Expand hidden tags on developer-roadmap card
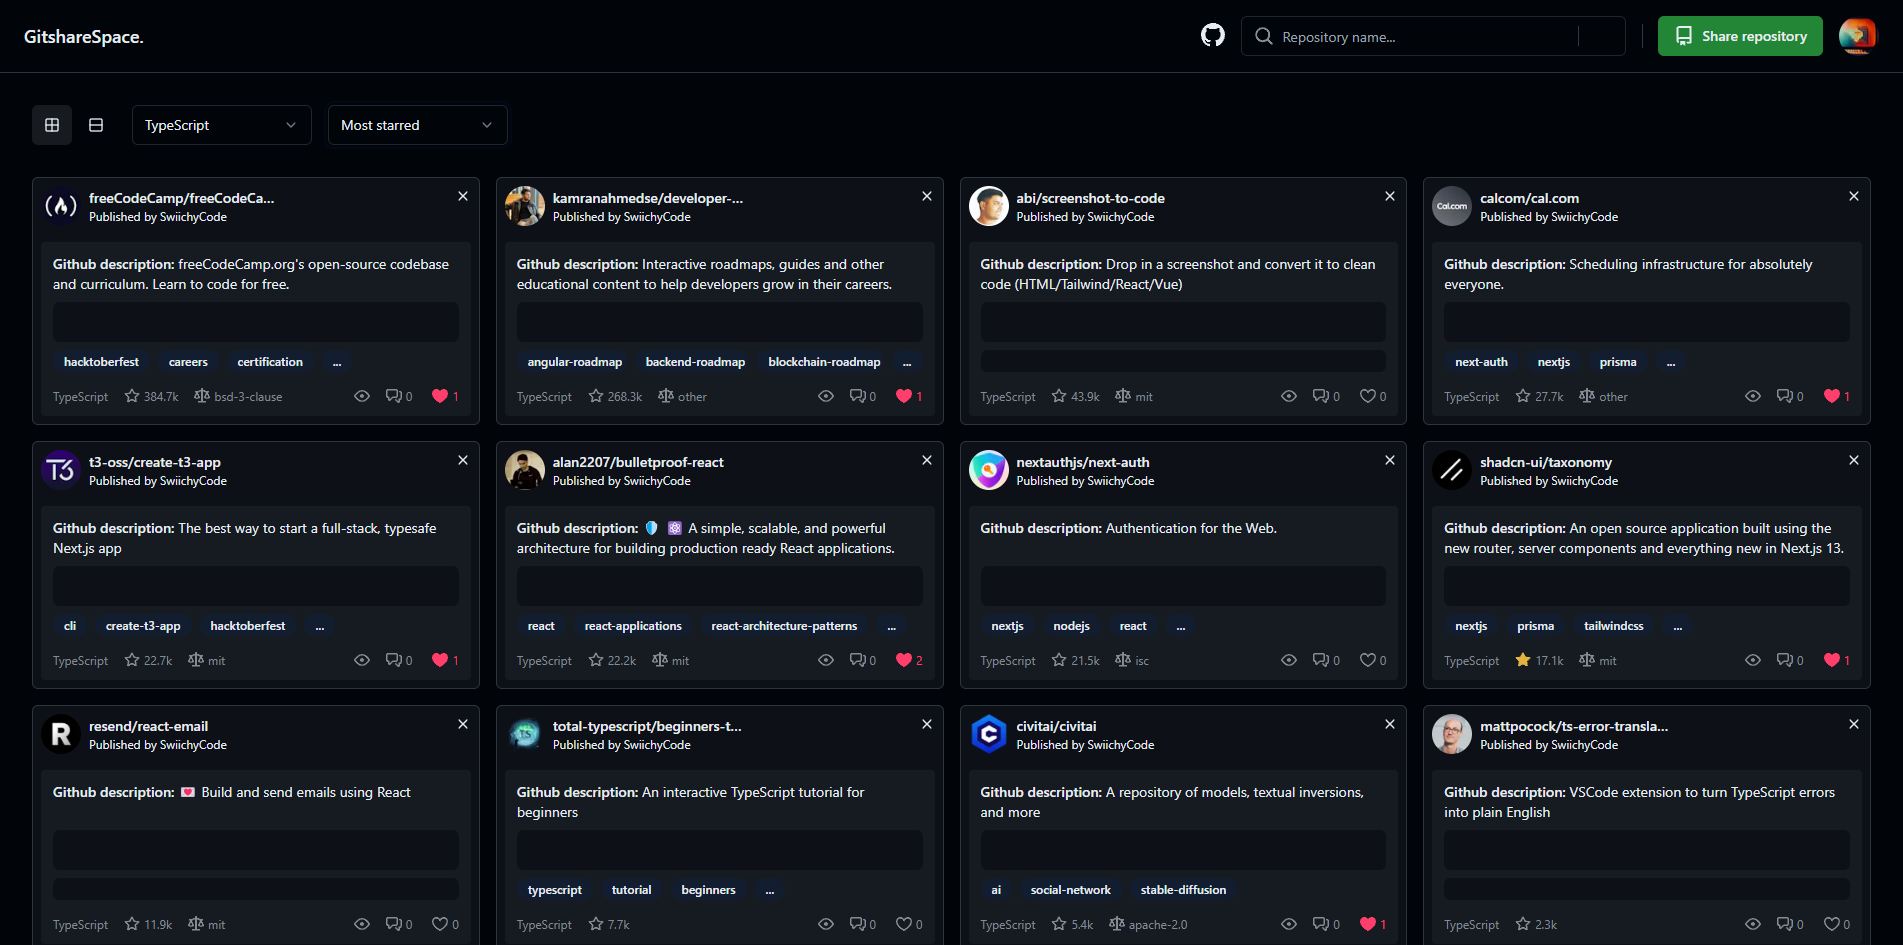1903x945 pixels. click(x=906, y=362)
